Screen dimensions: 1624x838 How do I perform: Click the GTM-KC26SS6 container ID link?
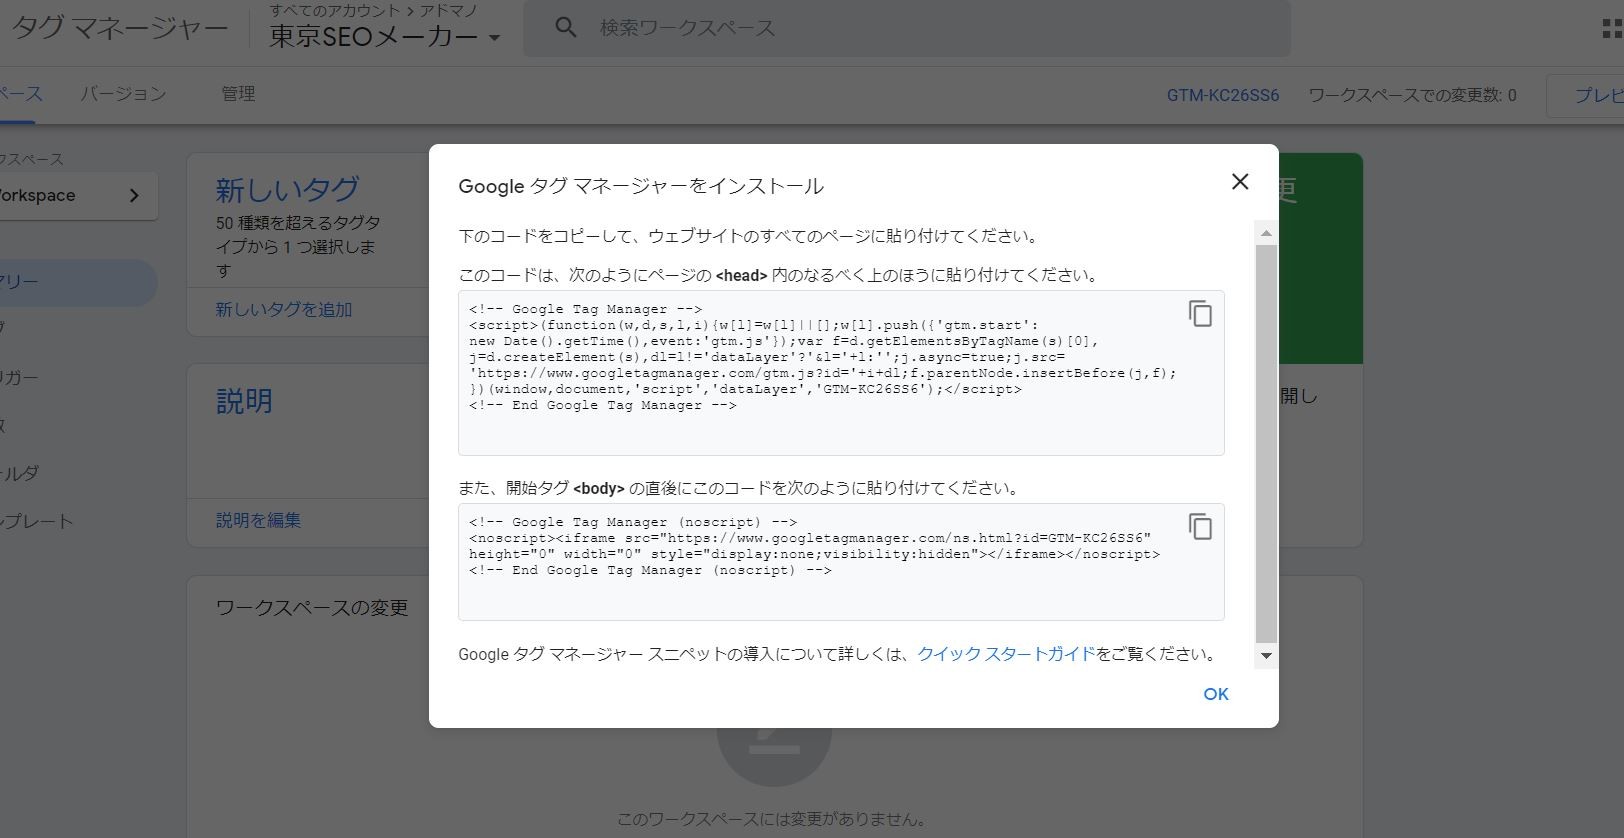click(1223, 95)
